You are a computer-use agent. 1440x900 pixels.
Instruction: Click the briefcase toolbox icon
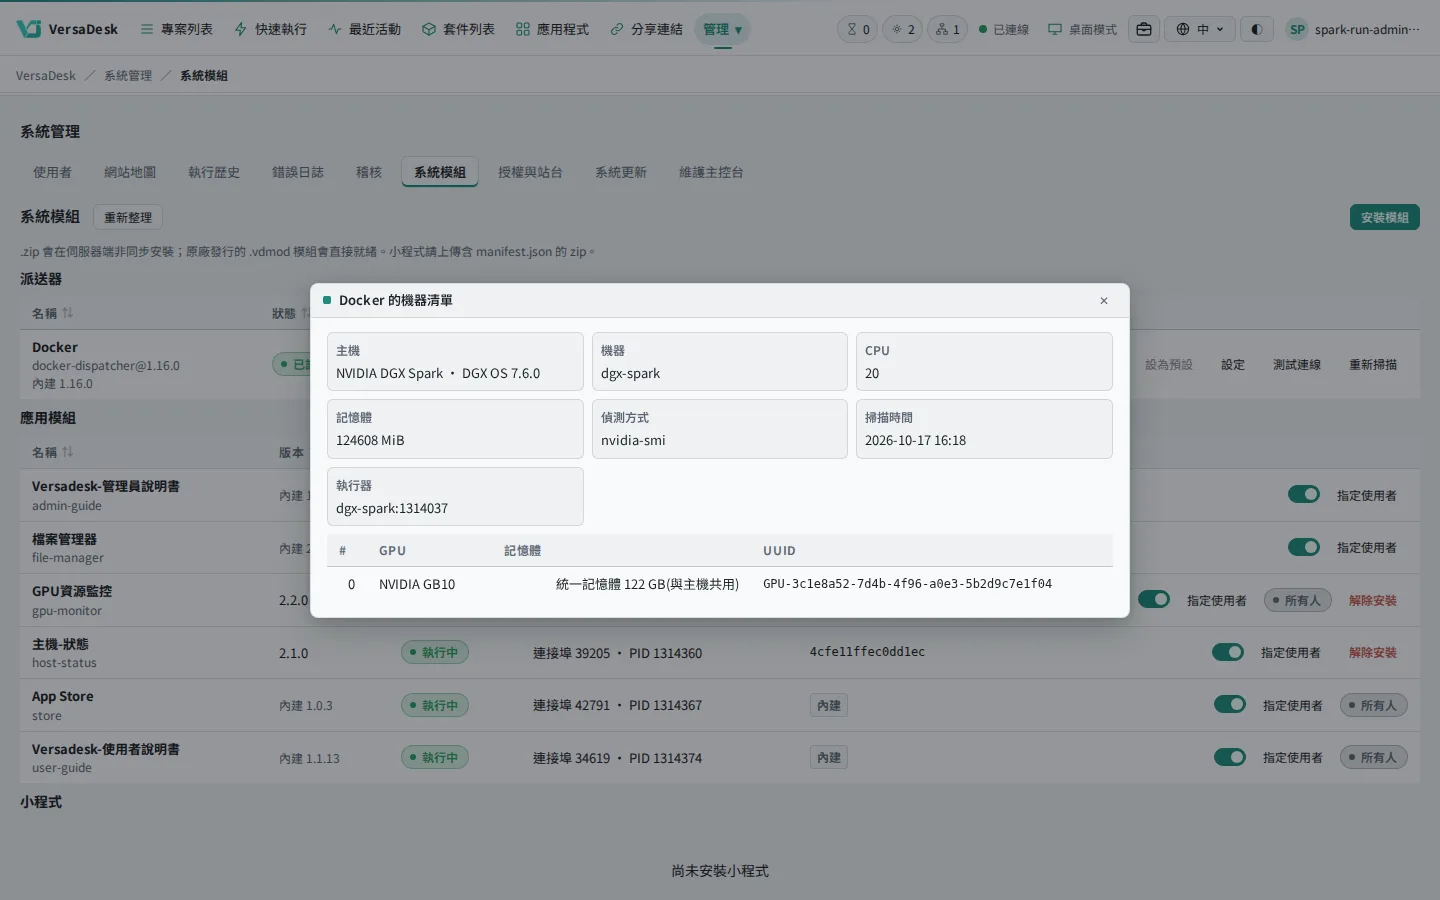(1144, 29)
